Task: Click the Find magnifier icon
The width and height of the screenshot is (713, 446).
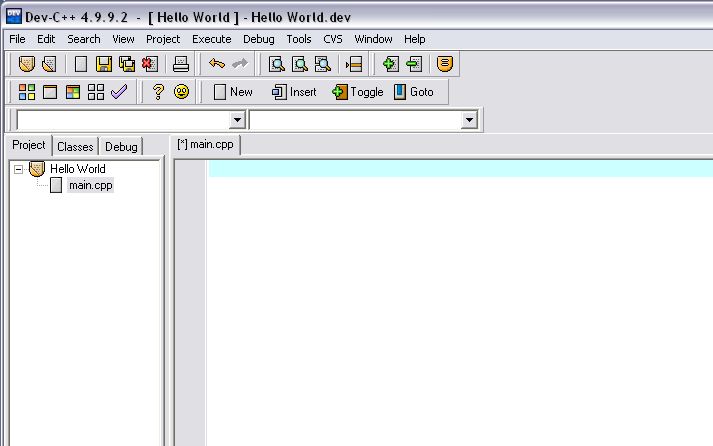Action: (x=276, y=64)
